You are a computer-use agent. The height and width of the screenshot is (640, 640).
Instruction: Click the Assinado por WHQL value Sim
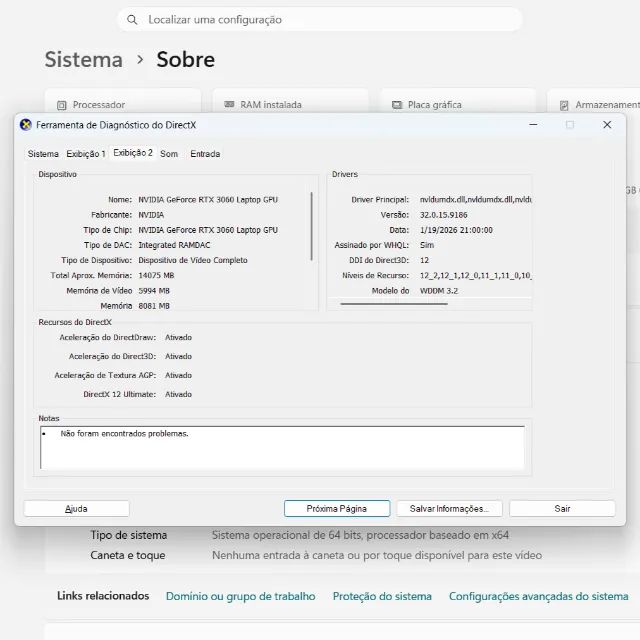[427, 245]
